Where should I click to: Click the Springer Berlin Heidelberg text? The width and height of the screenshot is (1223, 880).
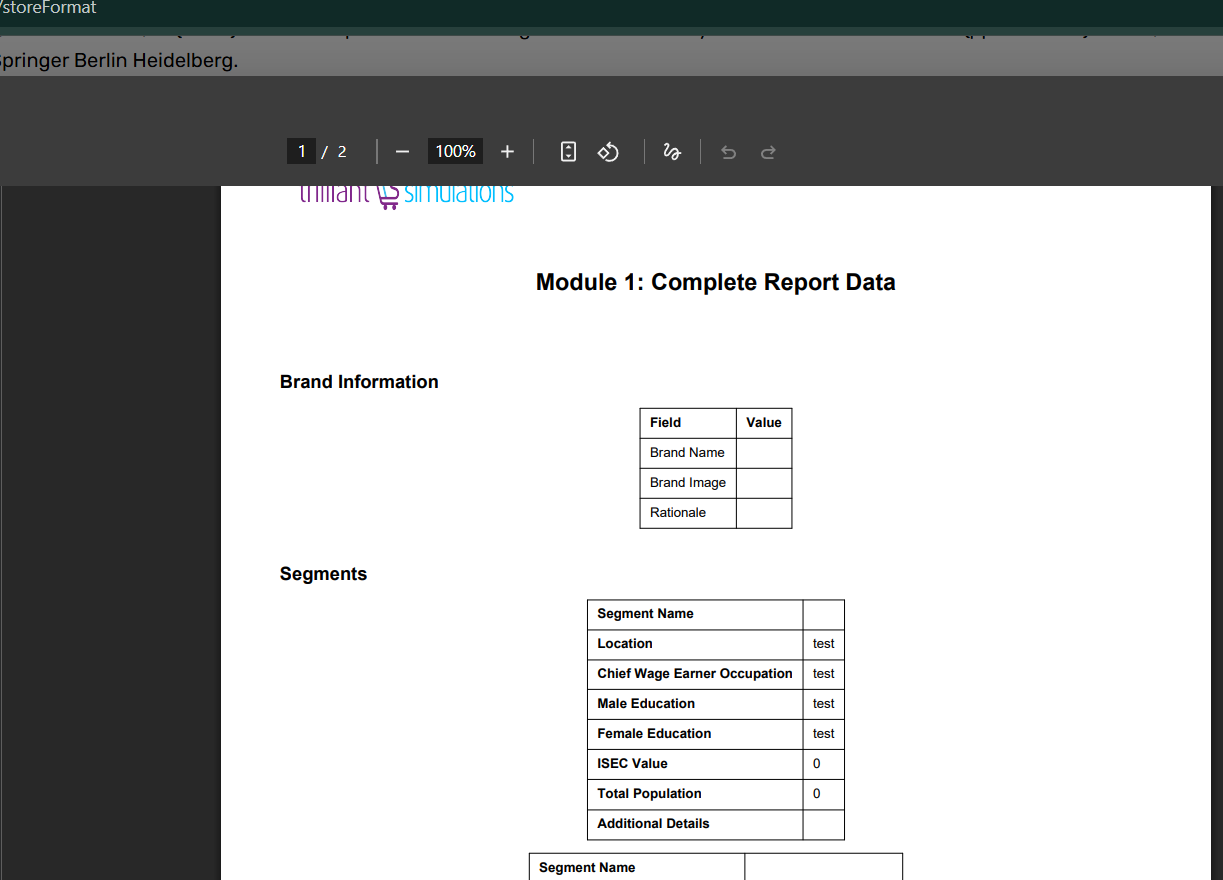[118, 61]
